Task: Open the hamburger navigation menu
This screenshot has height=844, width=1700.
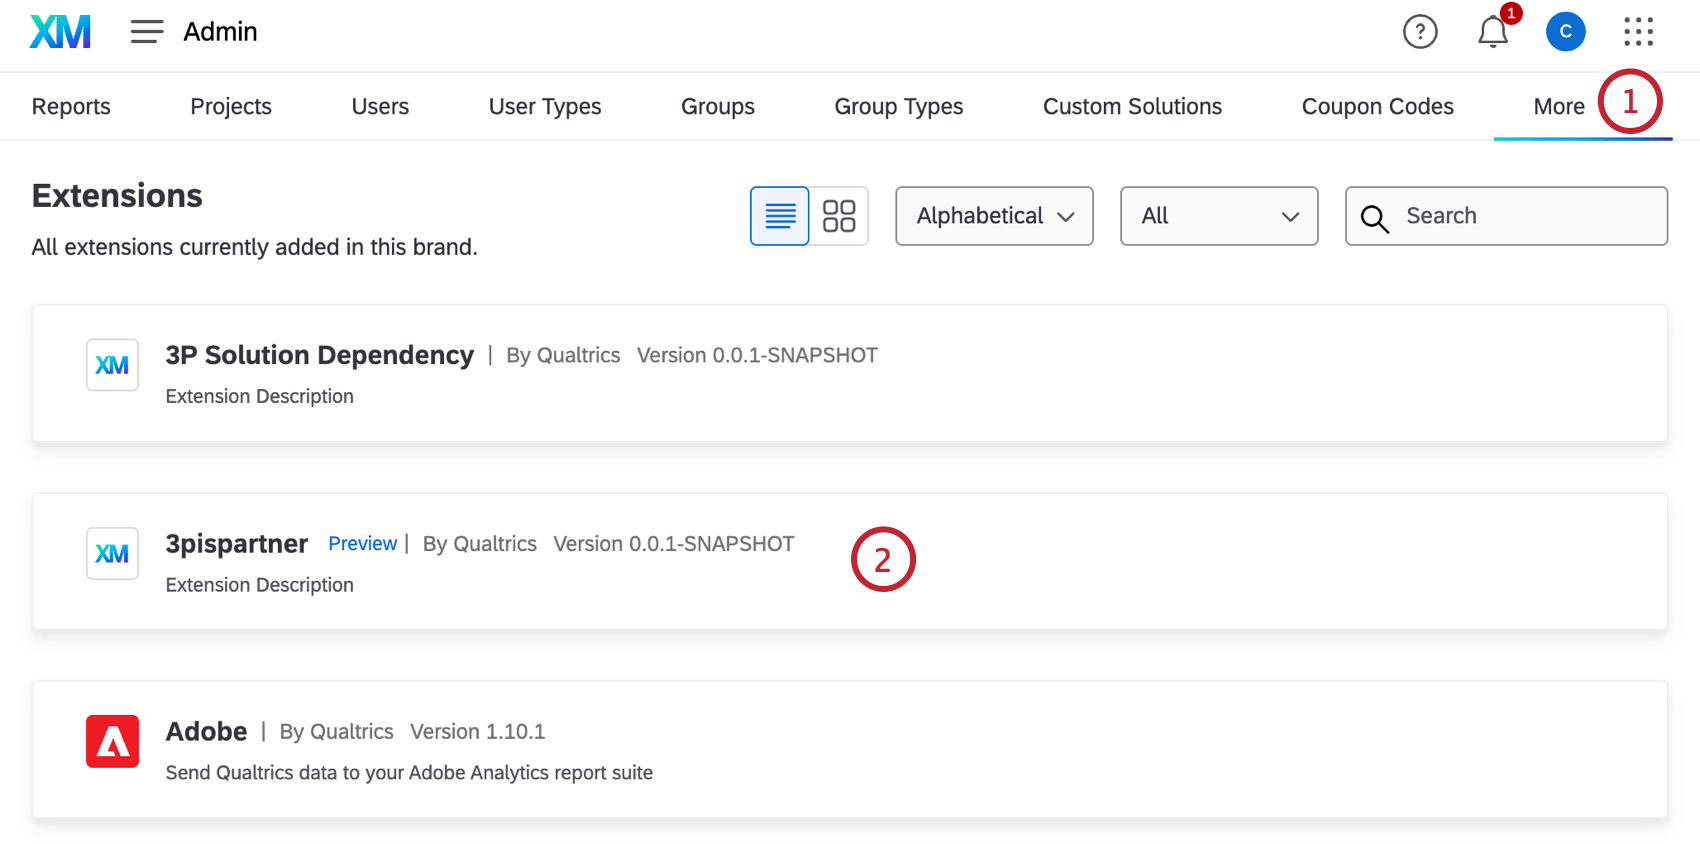Action: (x=146, y=32)
